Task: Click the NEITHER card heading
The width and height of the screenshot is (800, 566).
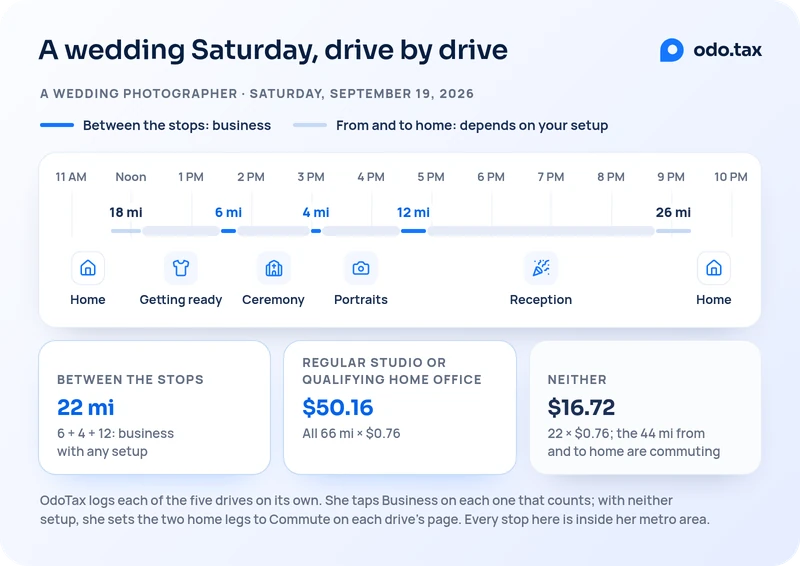Action: [x=577, y=380]
